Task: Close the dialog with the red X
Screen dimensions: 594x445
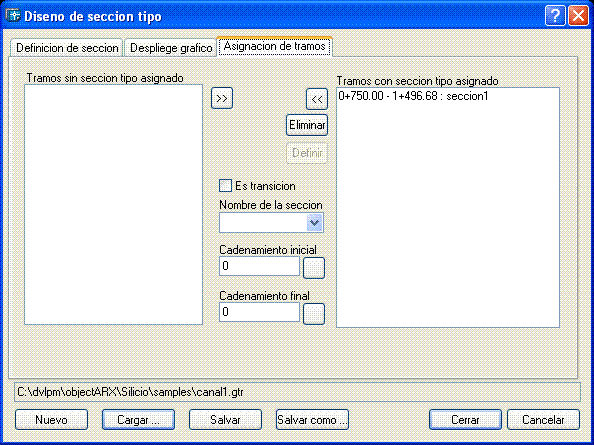Action: pyautogui.click(x=578, y=16)
